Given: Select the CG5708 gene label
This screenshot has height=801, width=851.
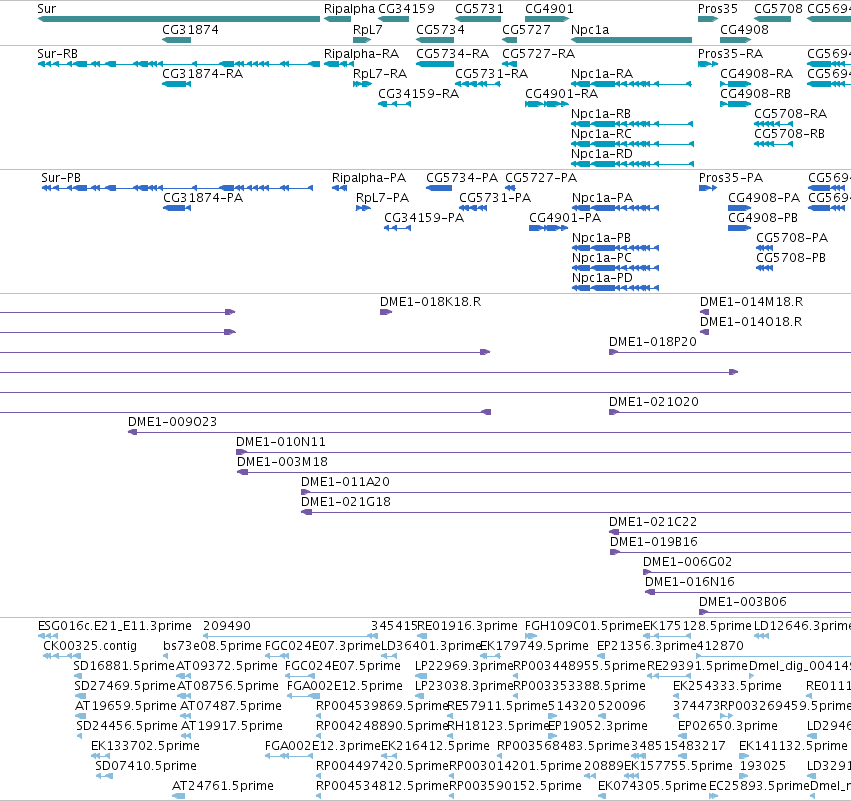Looking at the screenshot, I should tap(778, 9).
